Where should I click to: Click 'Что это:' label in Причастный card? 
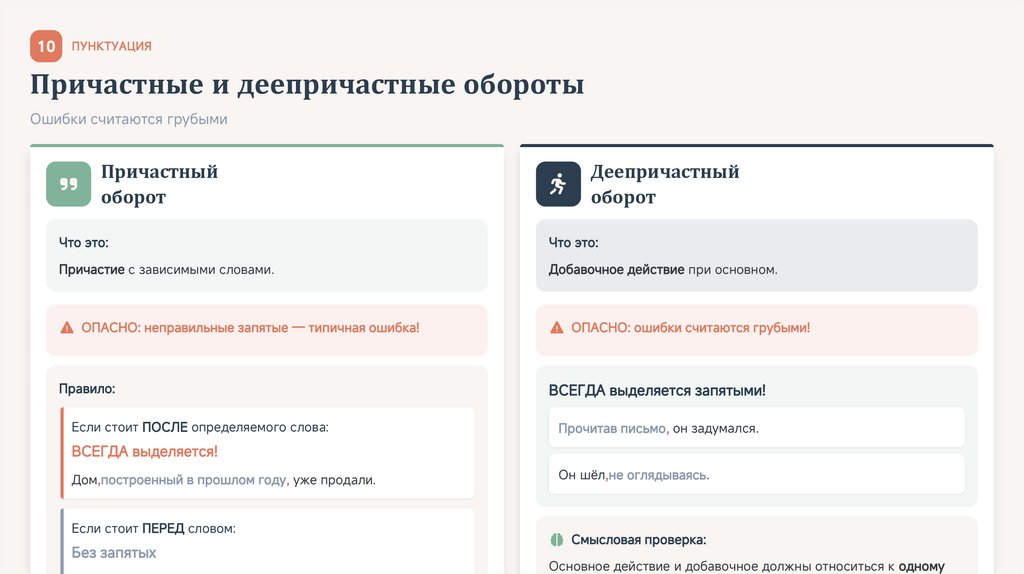pos(84,243)
